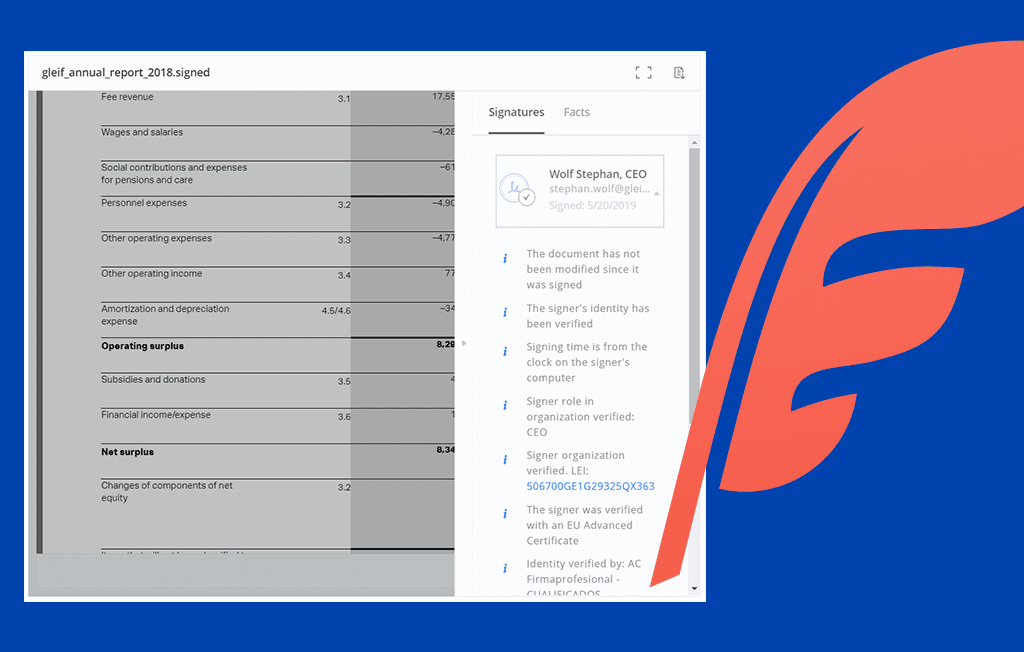Click info icon beside 'Signer role in organization verified'
Screen dimensions: 1024x652
pos(505,406)
